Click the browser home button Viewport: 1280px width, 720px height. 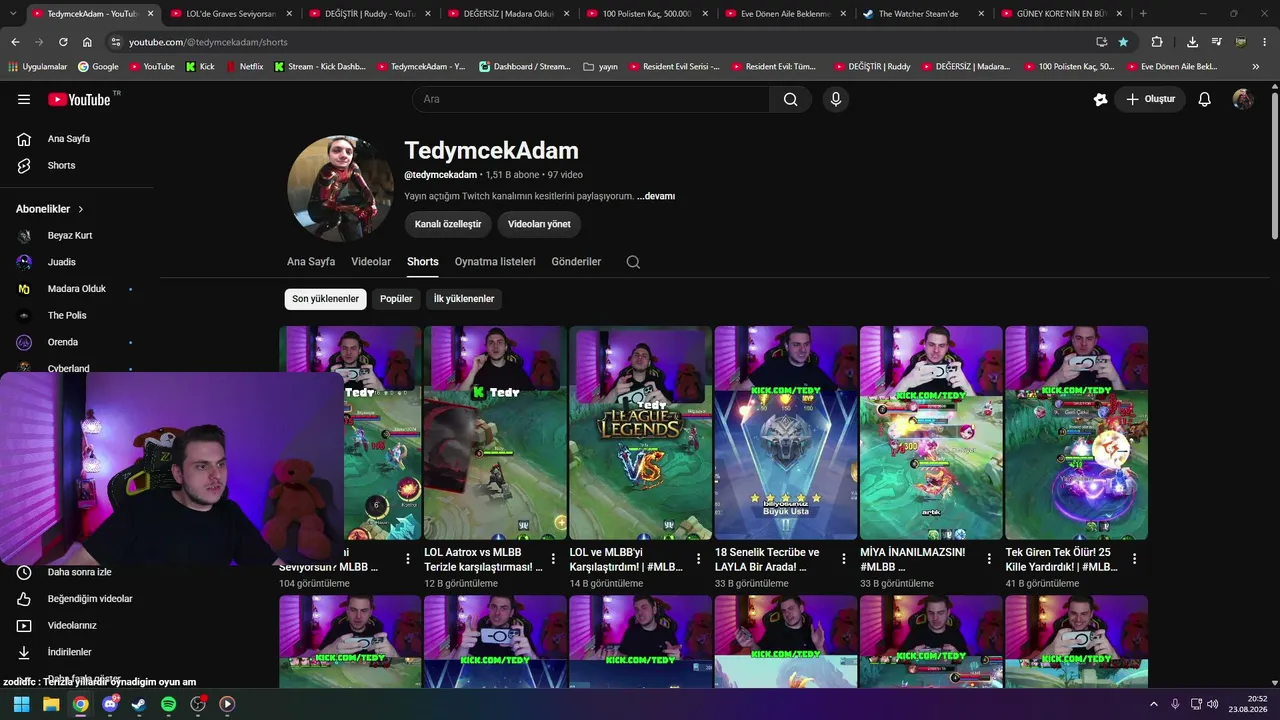pyautogui.click(x=87, y=42)
